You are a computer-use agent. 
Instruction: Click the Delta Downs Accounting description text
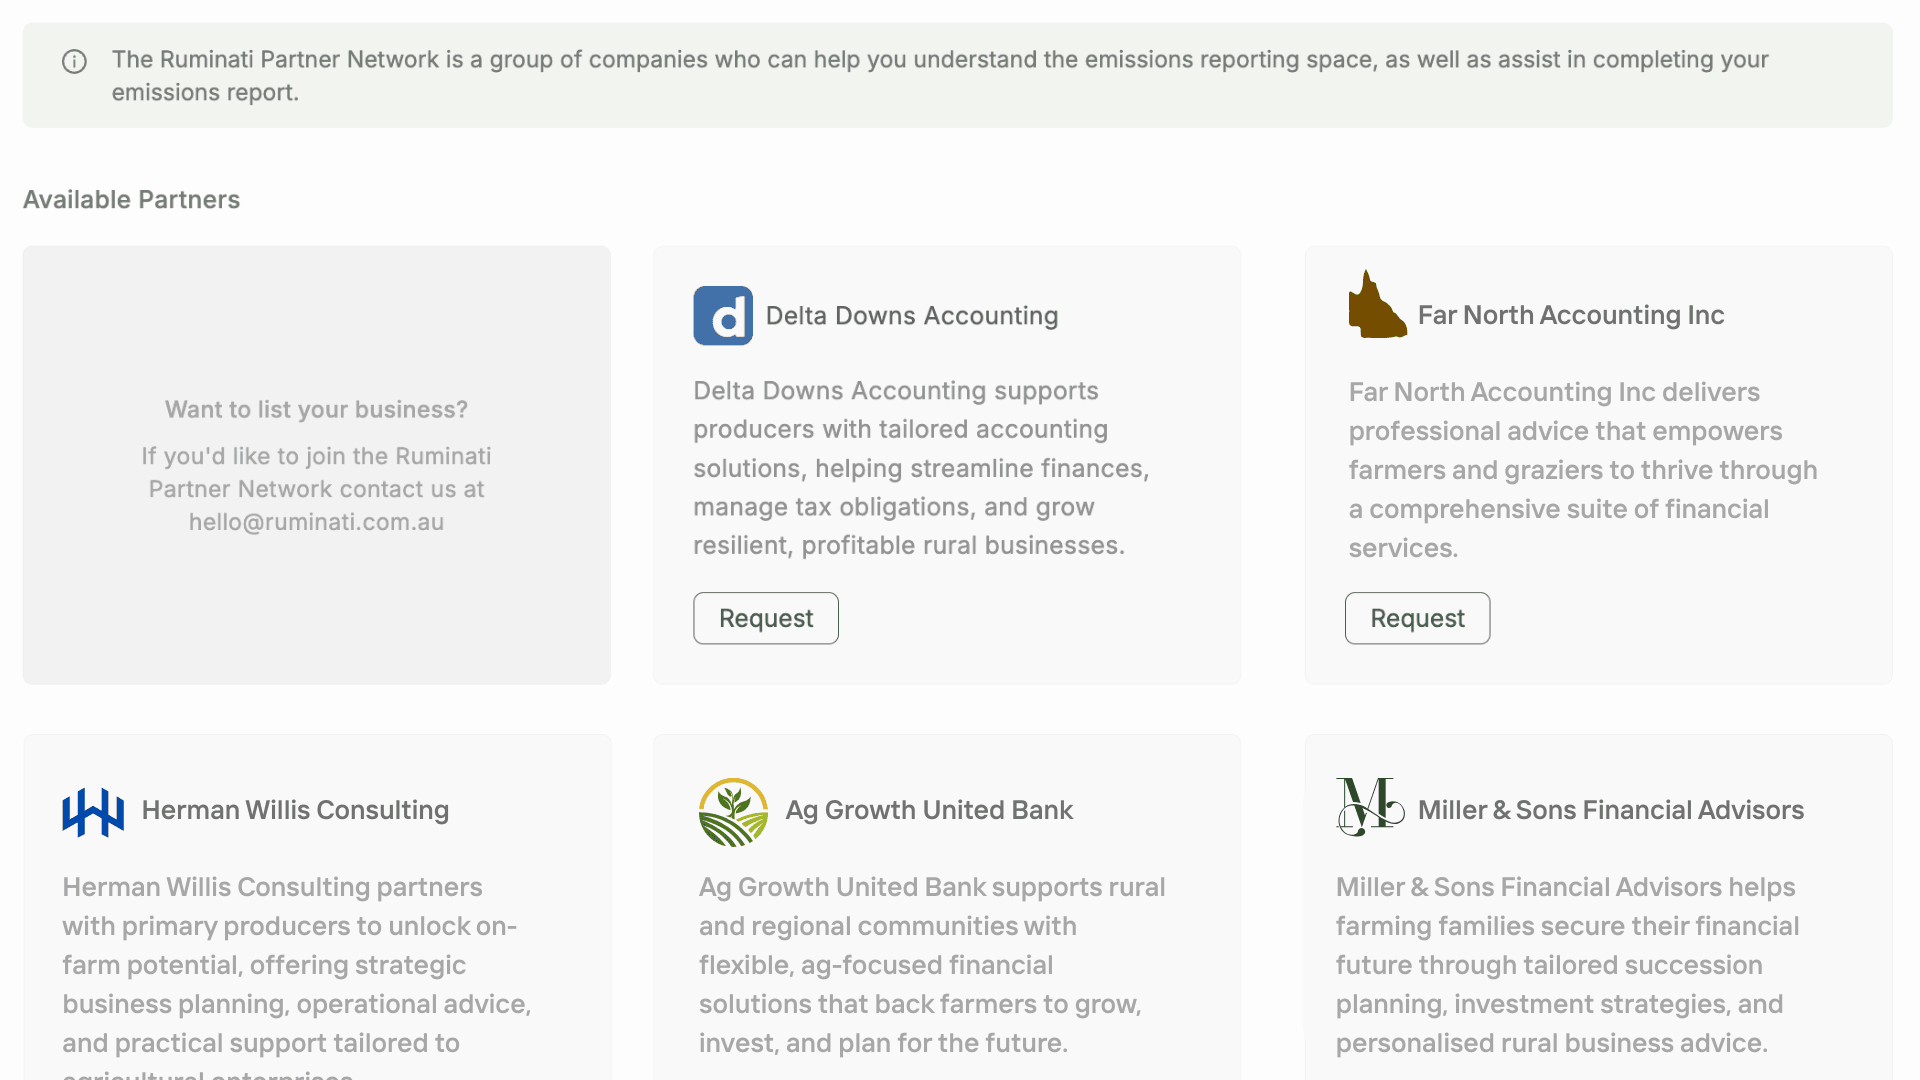coord(920,468)
